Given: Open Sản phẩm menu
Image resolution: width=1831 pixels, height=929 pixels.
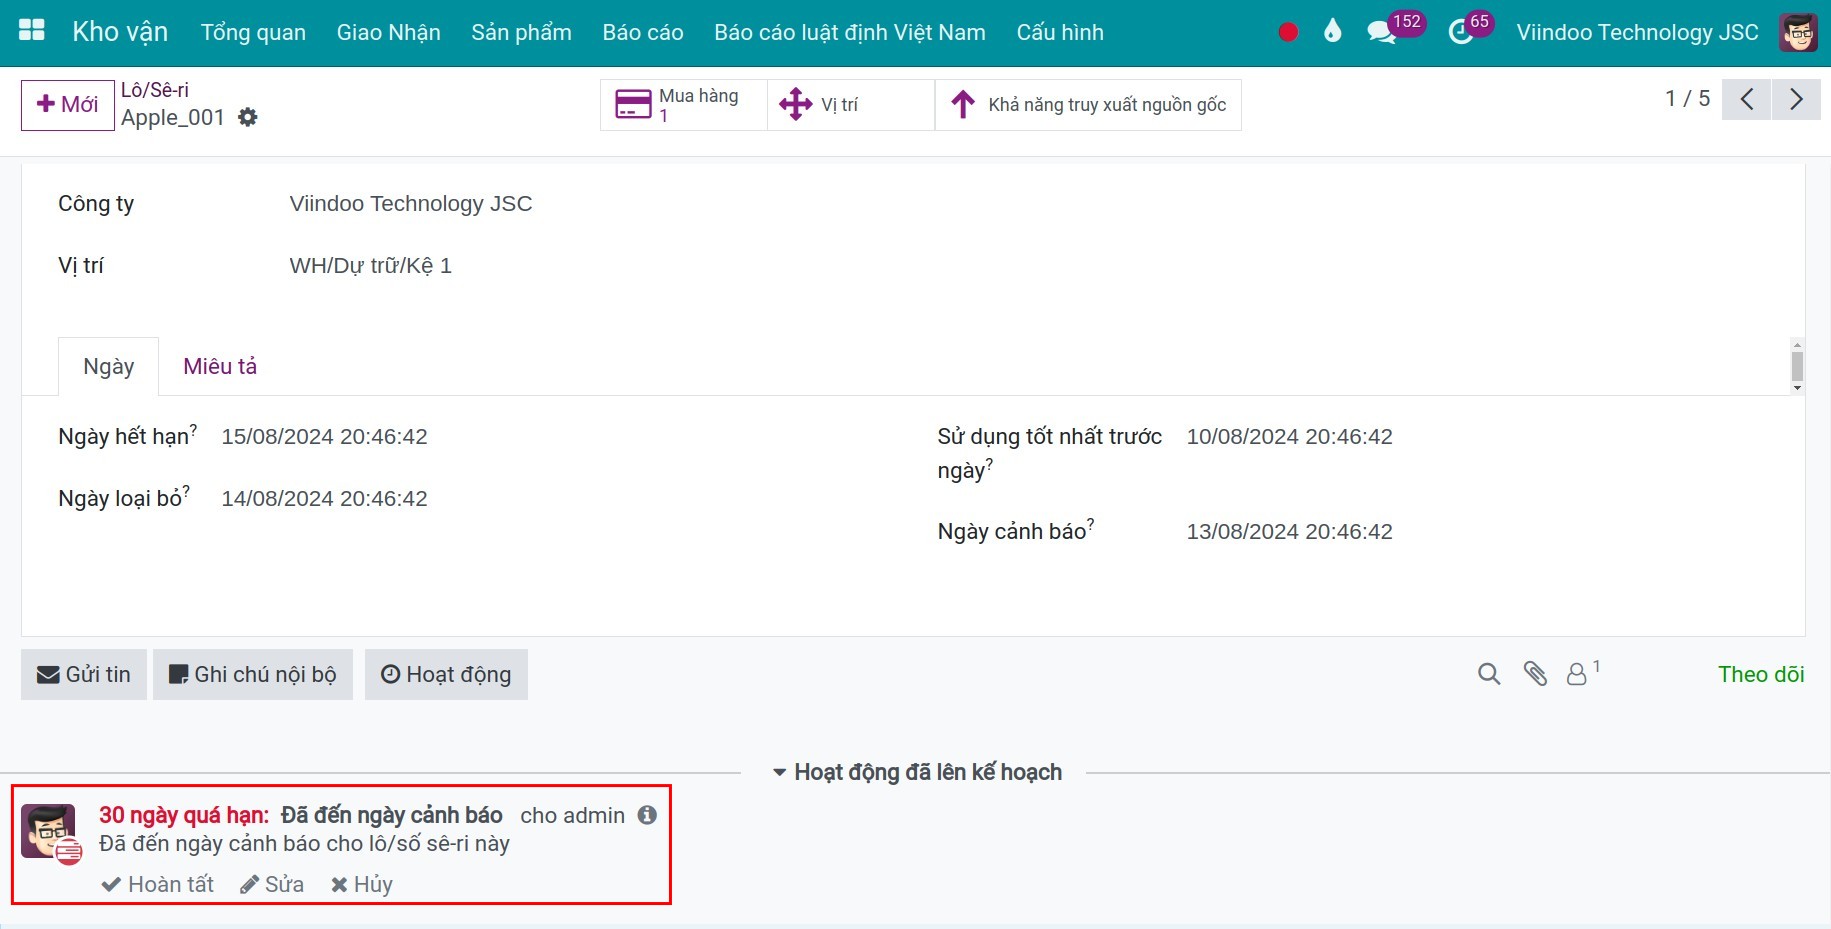Looking at the screenshot, I should [521, 32].
